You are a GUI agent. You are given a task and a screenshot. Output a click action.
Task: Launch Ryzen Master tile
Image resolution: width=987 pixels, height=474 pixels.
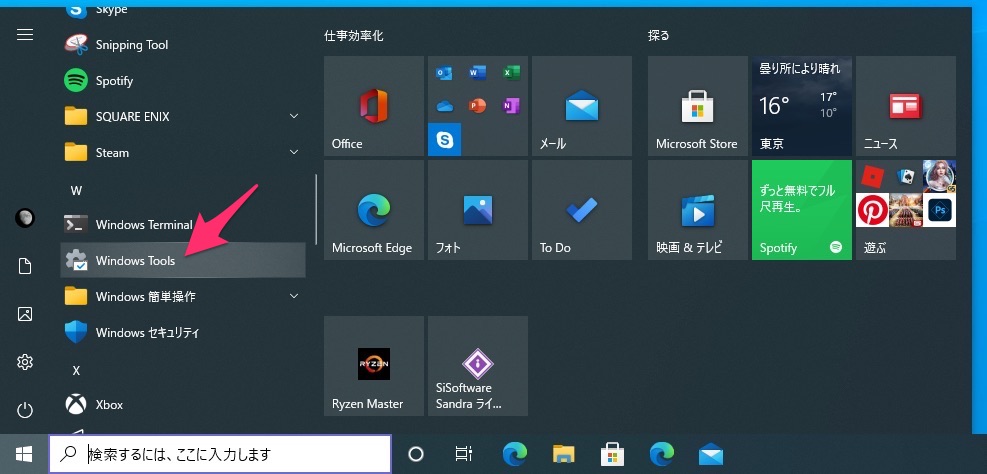[374, 366]
